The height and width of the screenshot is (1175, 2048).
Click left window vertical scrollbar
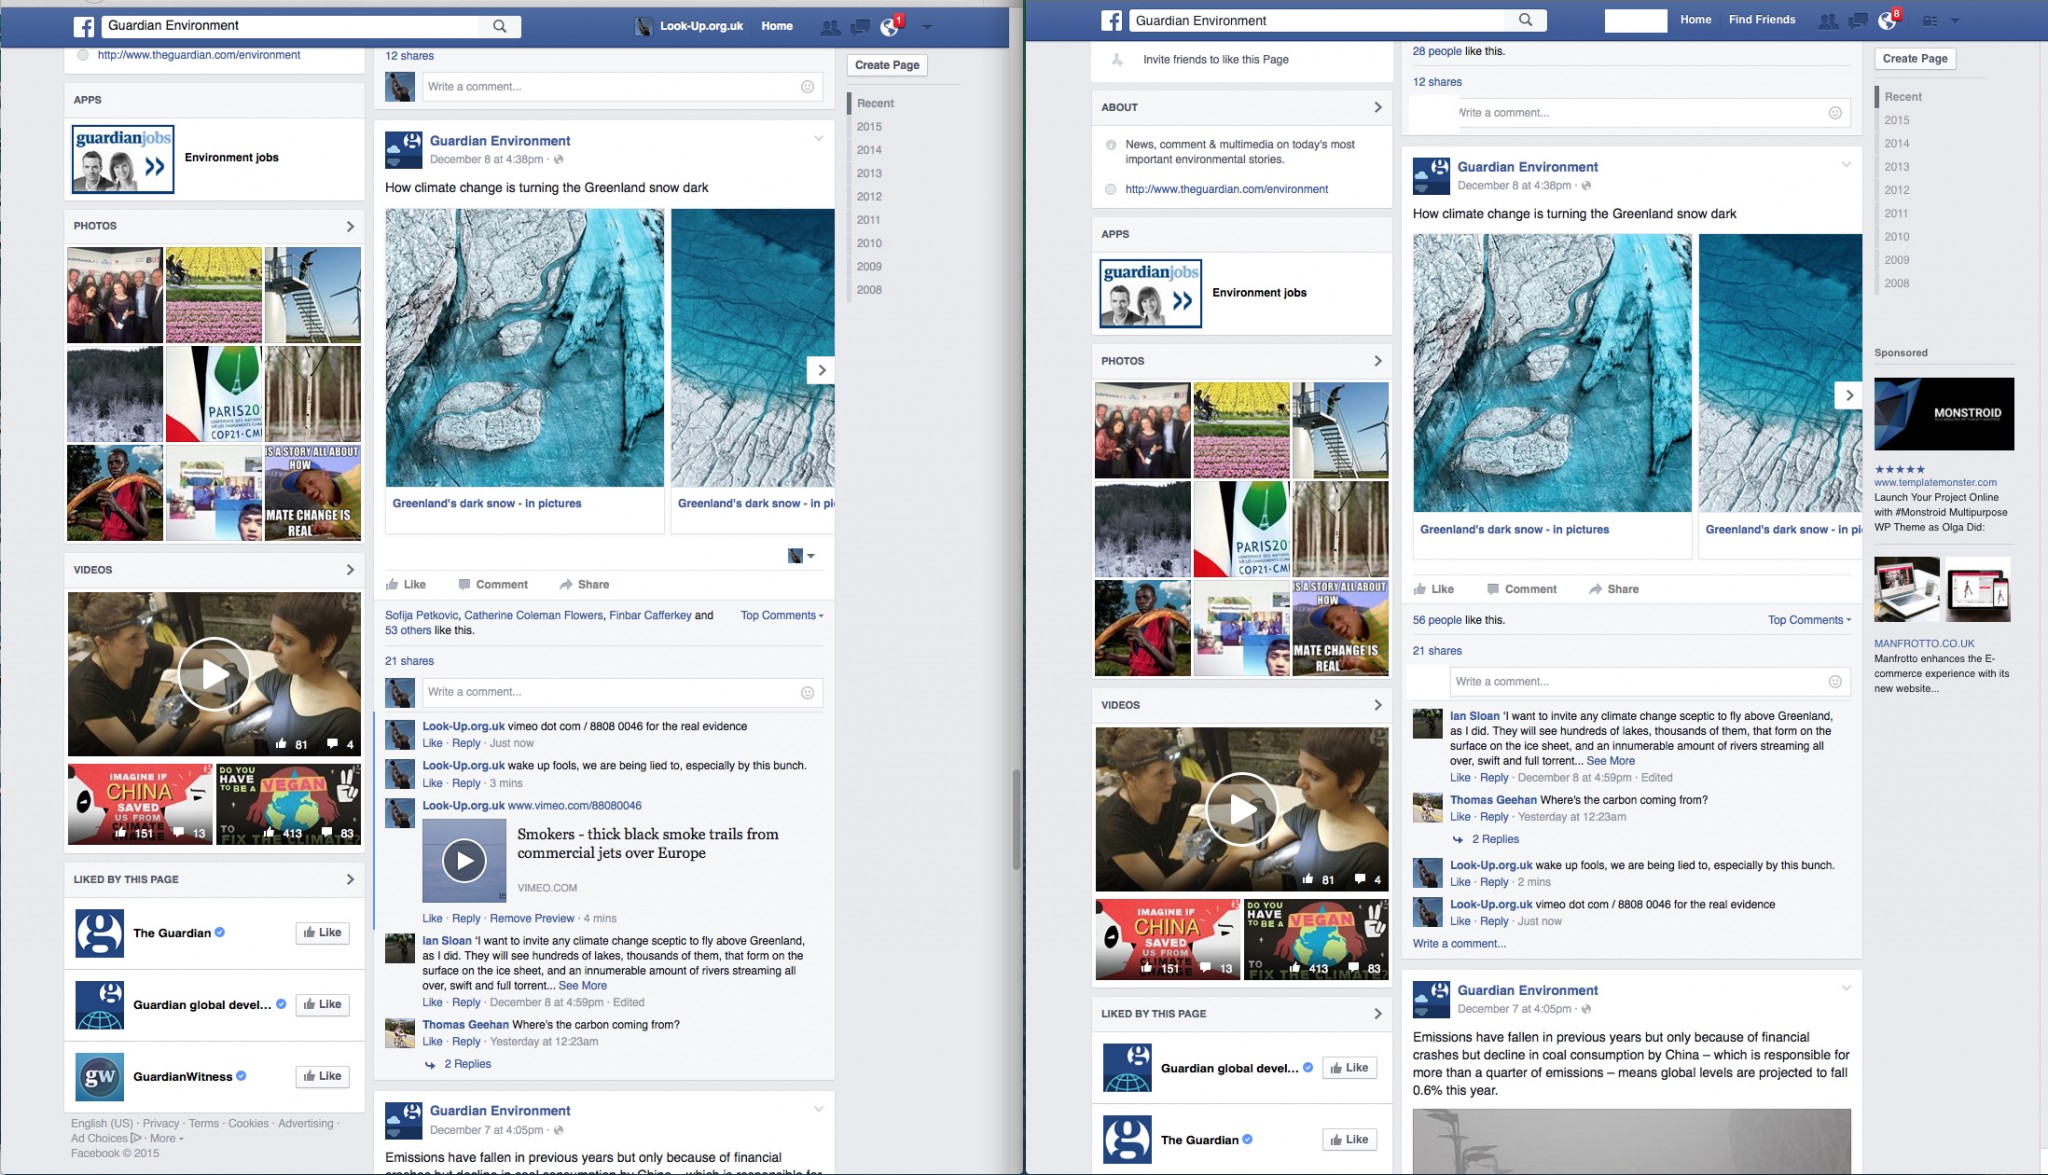(x=1016, y=820)
